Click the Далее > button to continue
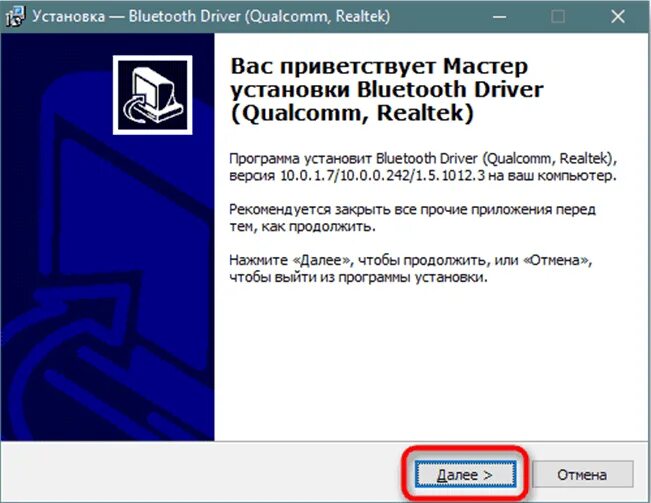 coord(465,474)
